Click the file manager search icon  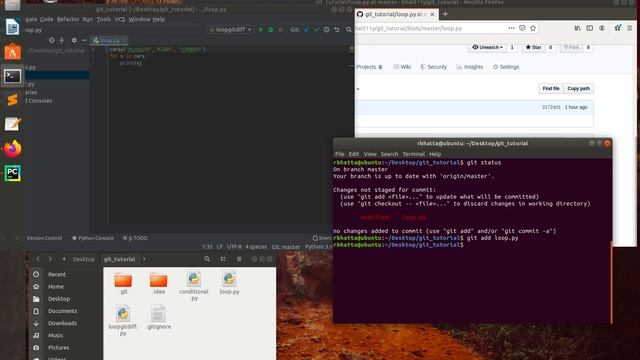207,259
